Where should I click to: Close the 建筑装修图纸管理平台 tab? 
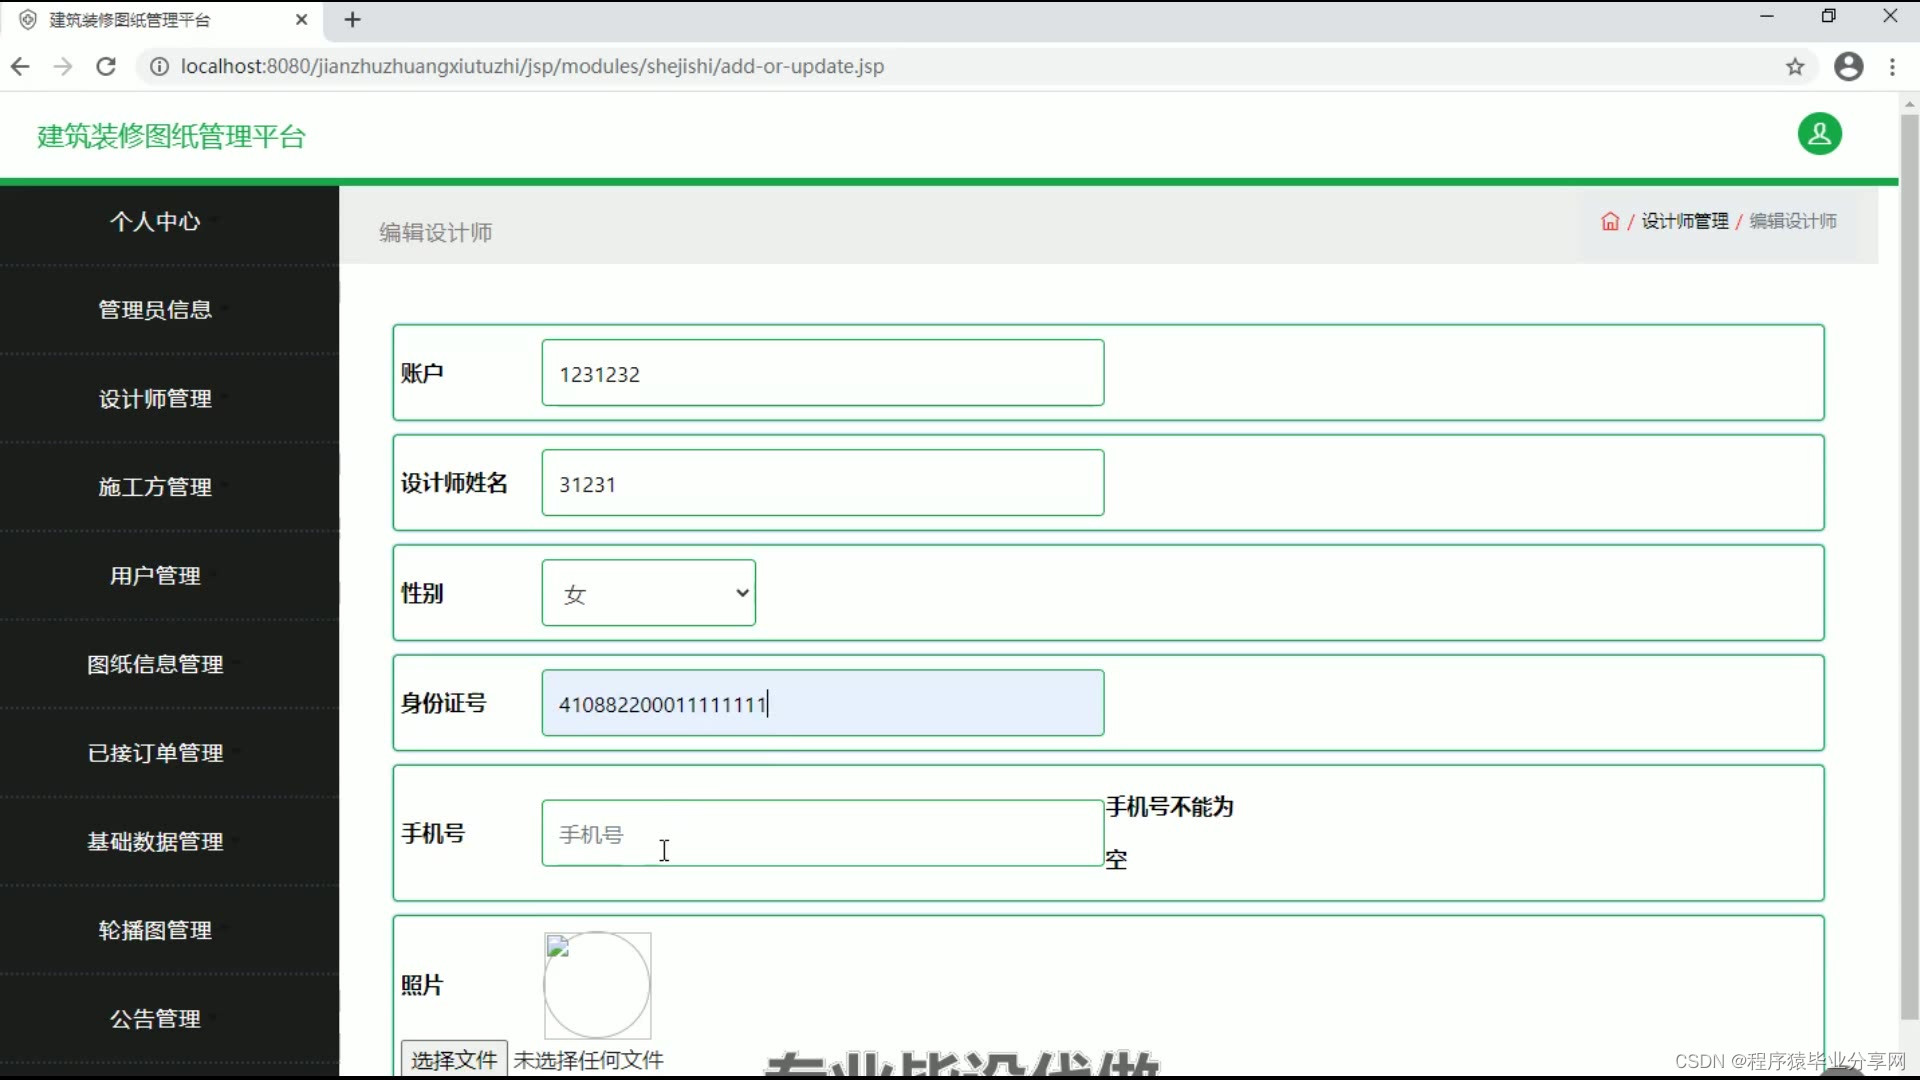(x=301, y=20)
